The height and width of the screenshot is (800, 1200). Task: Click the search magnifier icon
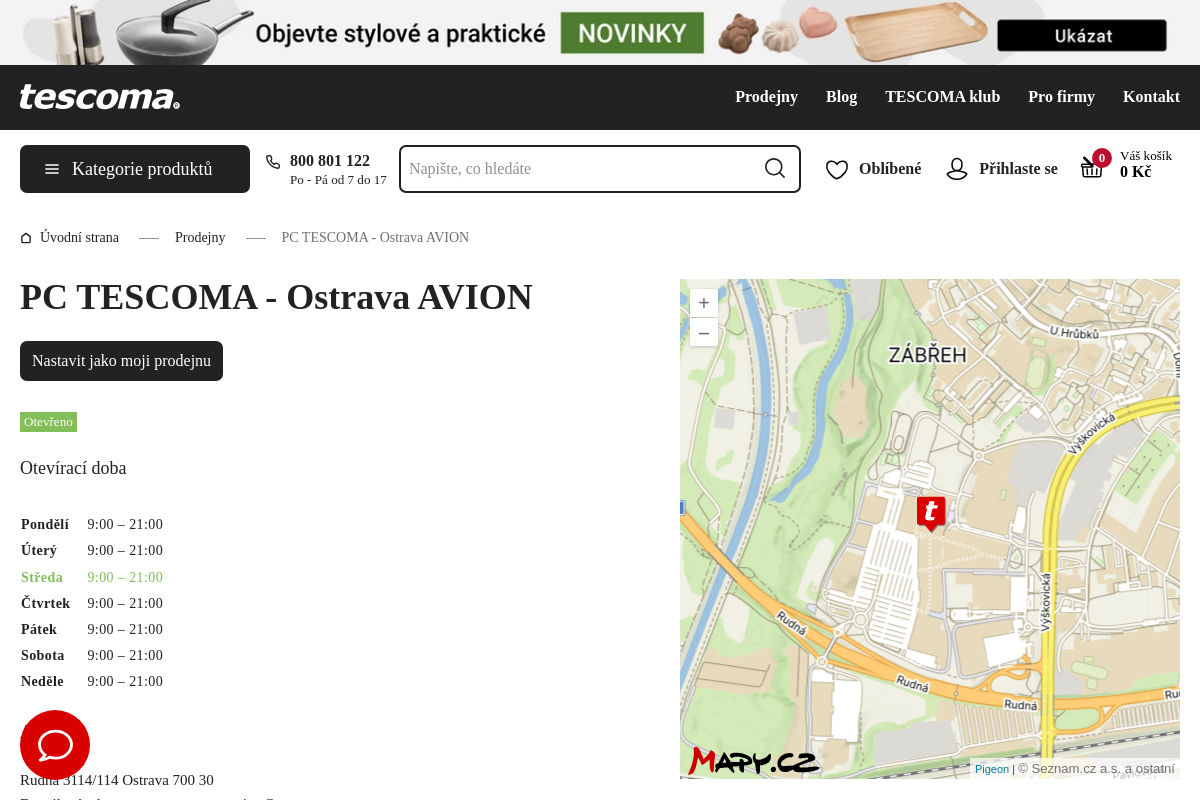(x=775, y=168)
